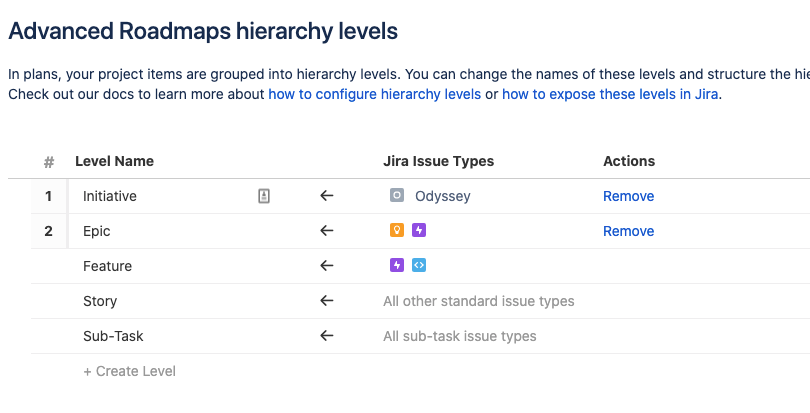Click the orange lightbulb icon in Epic row
This screenshot has width=810, height=413.
397,231
